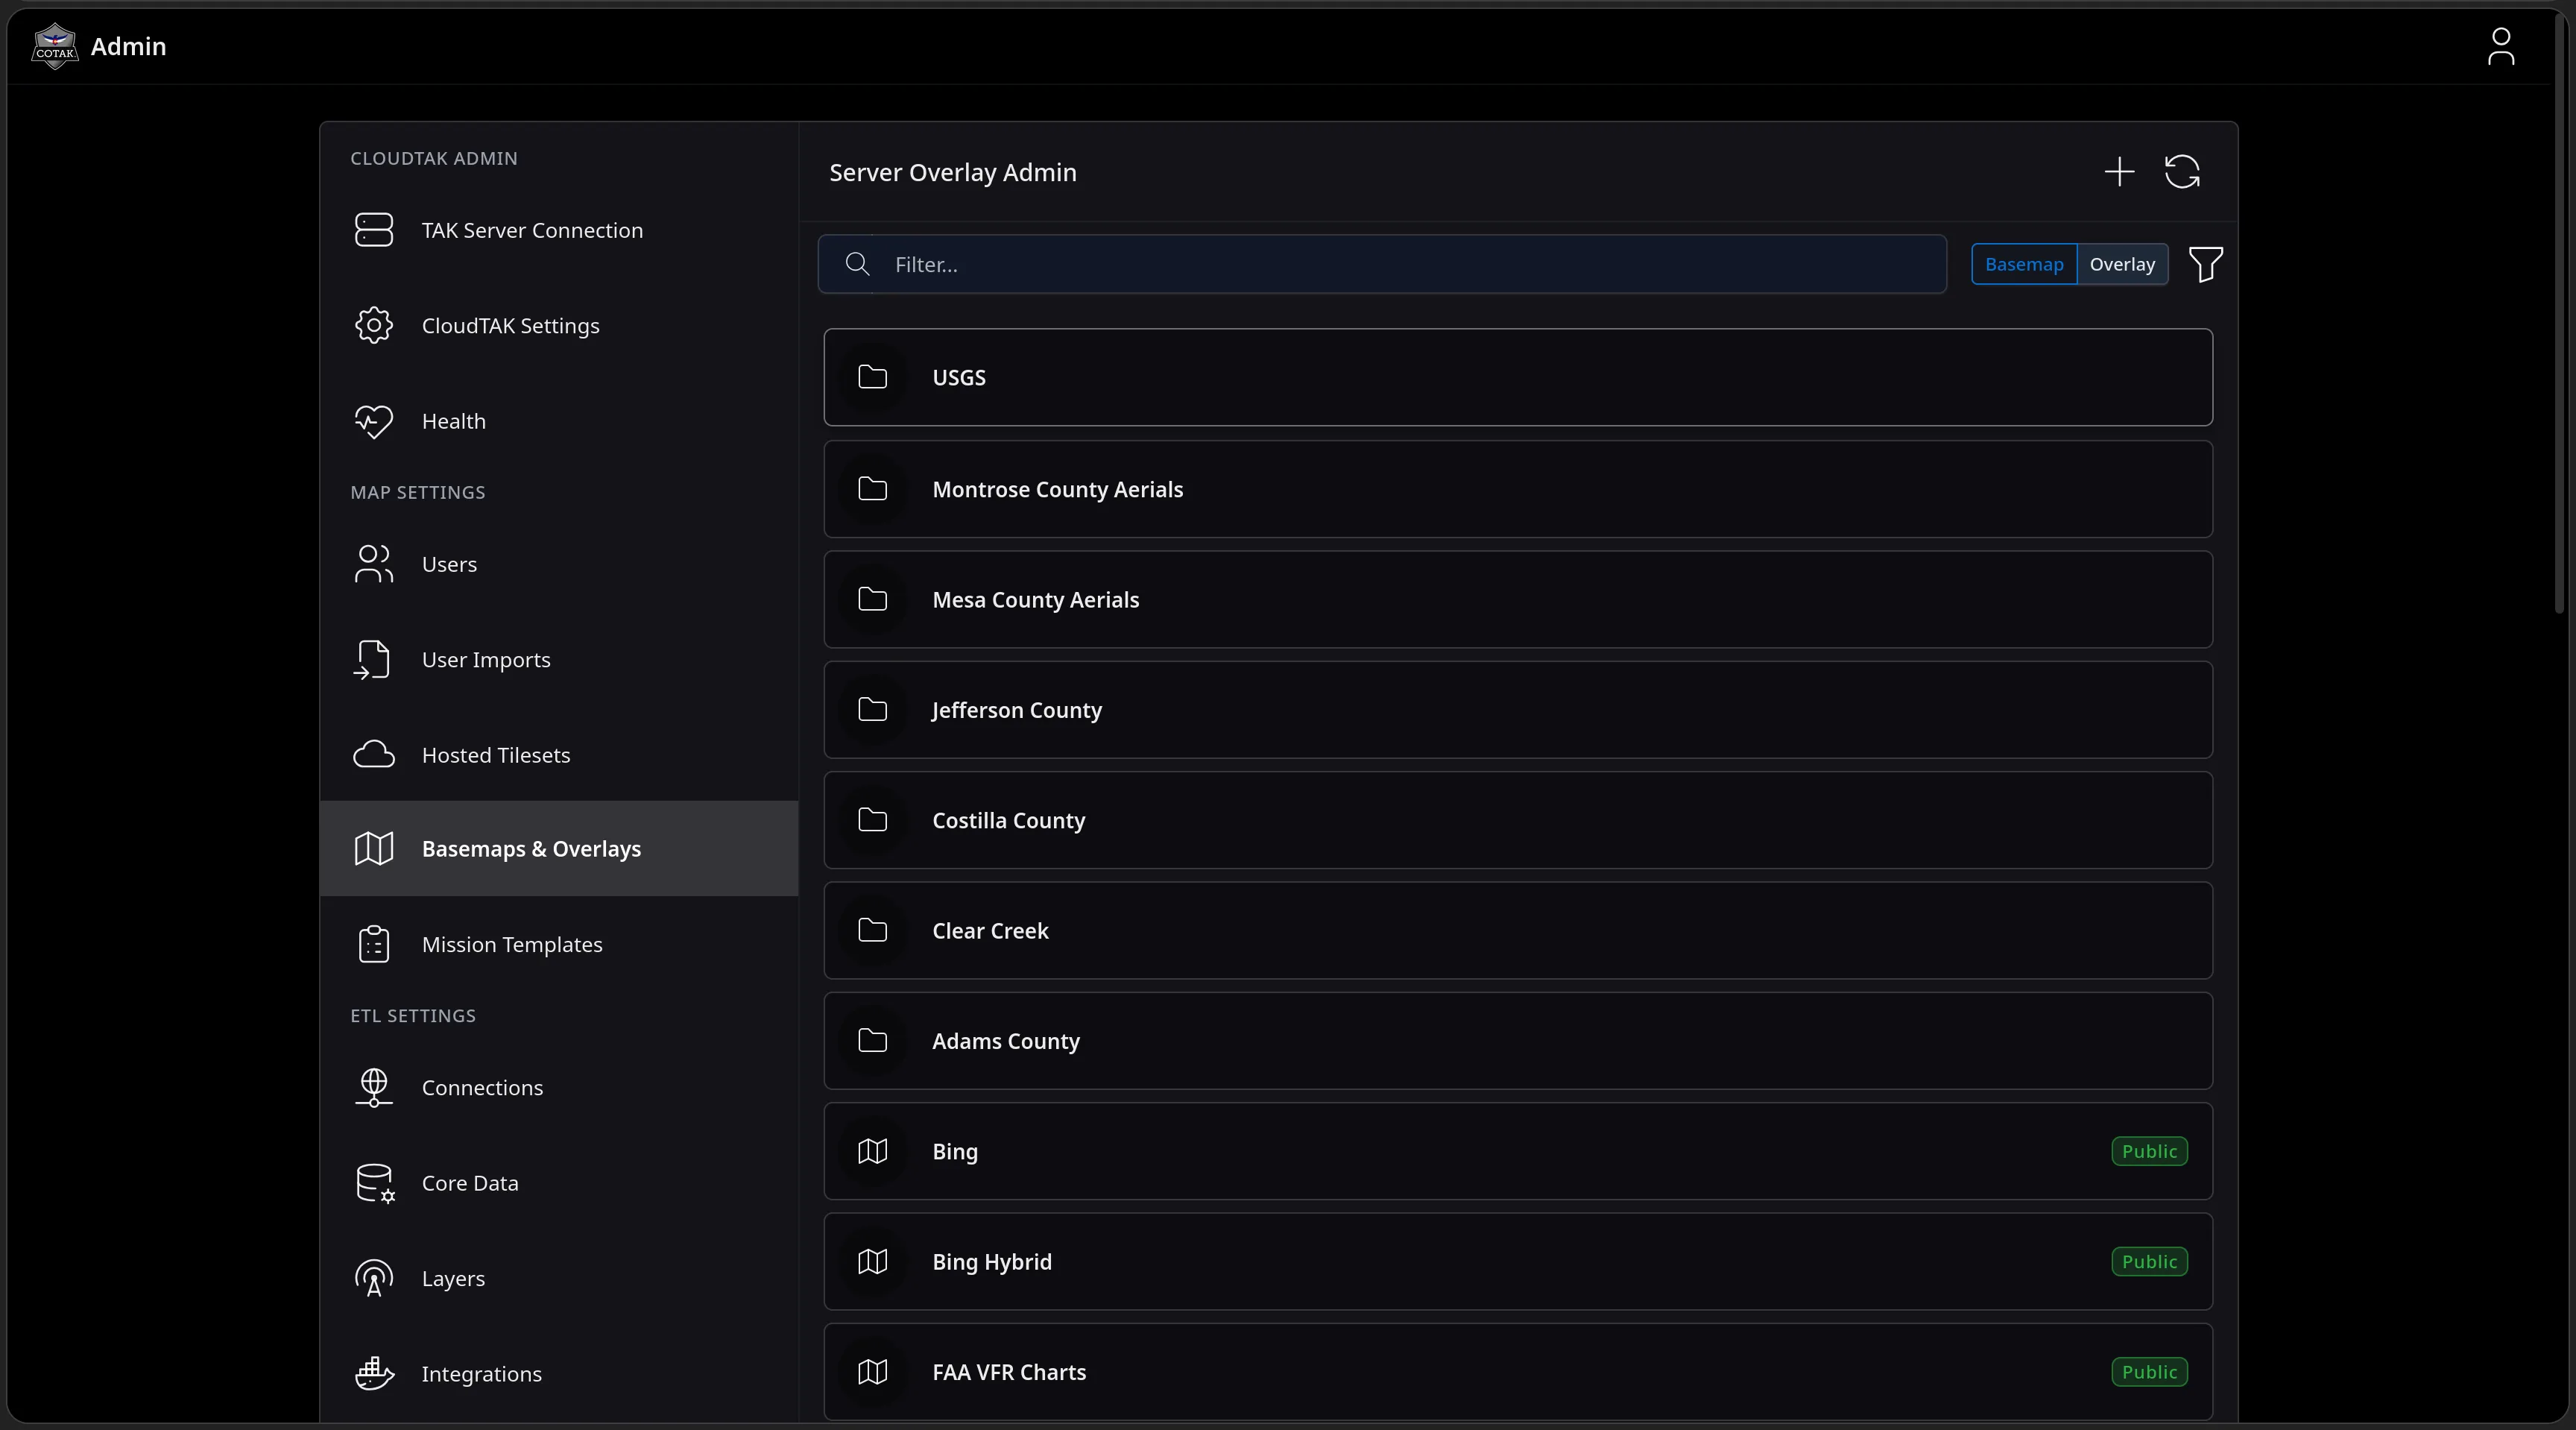Viewport: 2576px width, 1430px height.
Task: Open the filter funnel icon
Action: [x=2205, y=264]
